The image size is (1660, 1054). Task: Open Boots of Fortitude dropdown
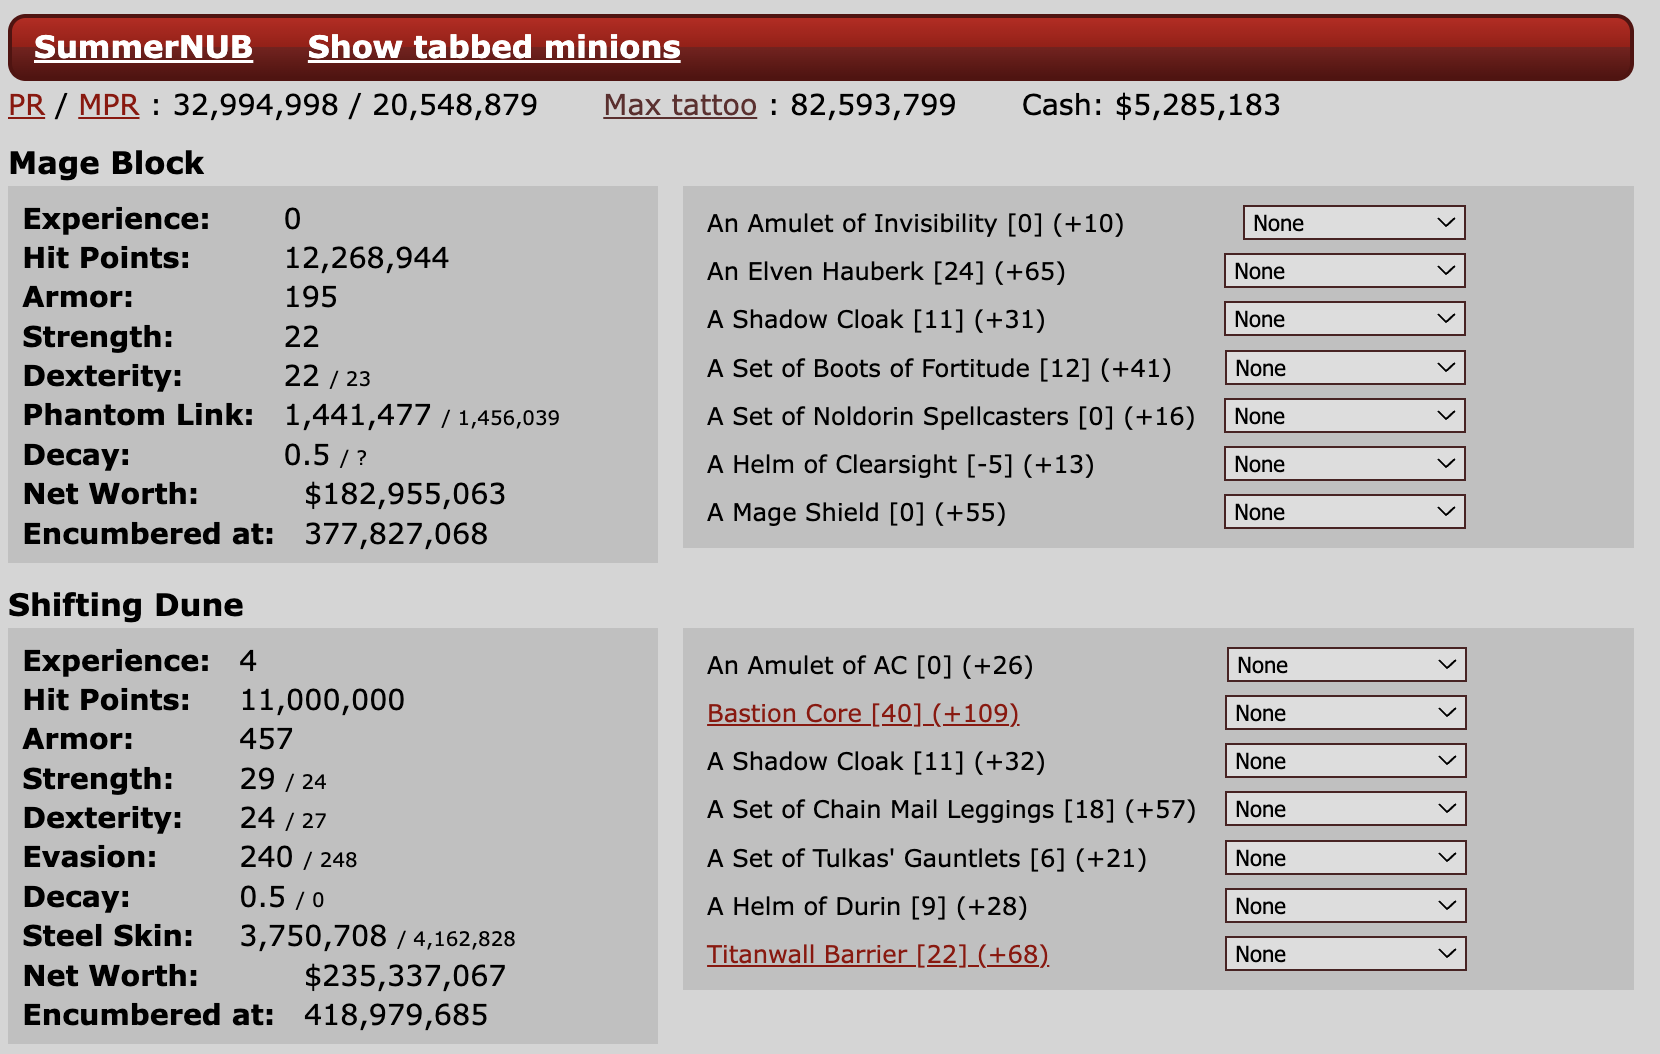point(1344,368)
